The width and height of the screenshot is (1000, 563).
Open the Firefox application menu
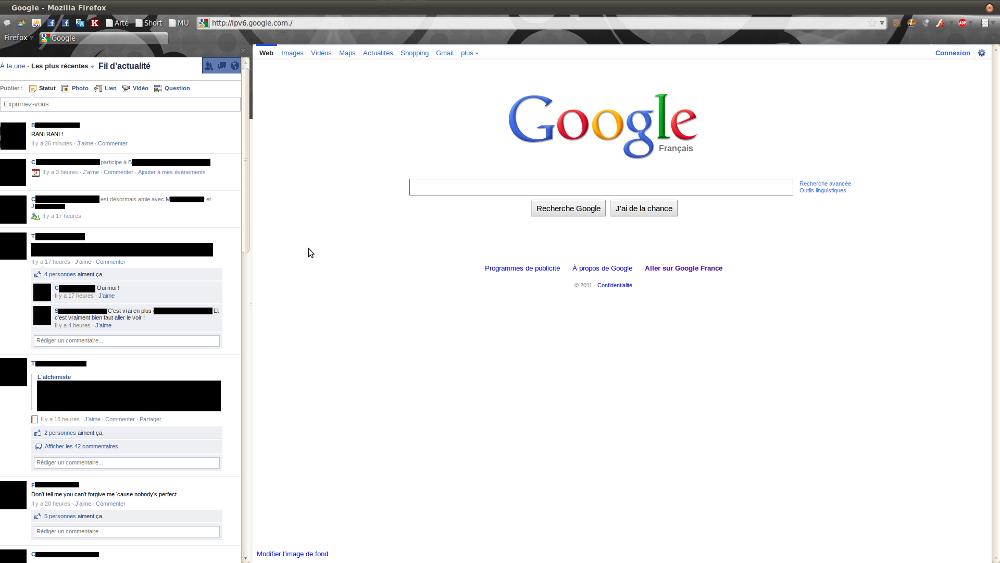(18, 38)
